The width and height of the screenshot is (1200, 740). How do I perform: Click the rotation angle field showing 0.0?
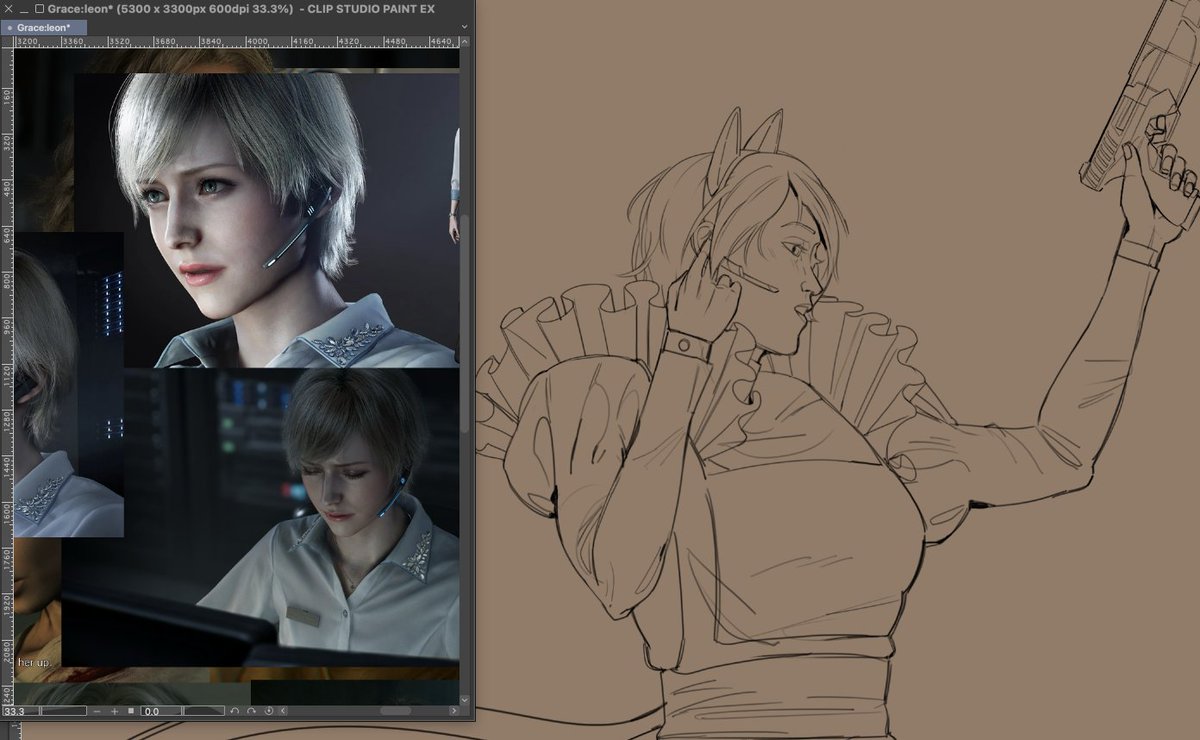(161, 711)
